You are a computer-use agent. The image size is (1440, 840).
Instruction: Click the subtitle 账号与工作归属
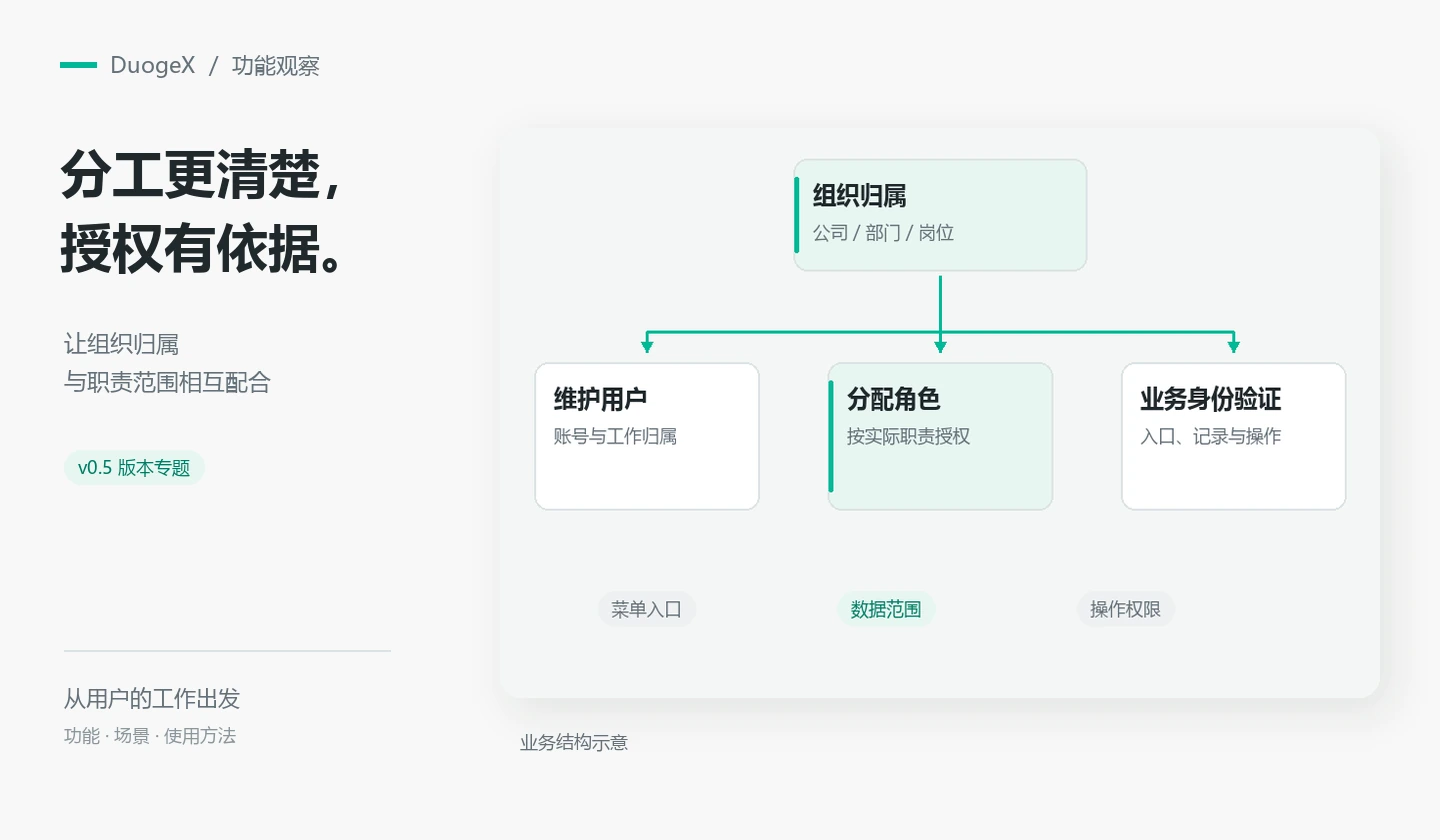[615, 436]
